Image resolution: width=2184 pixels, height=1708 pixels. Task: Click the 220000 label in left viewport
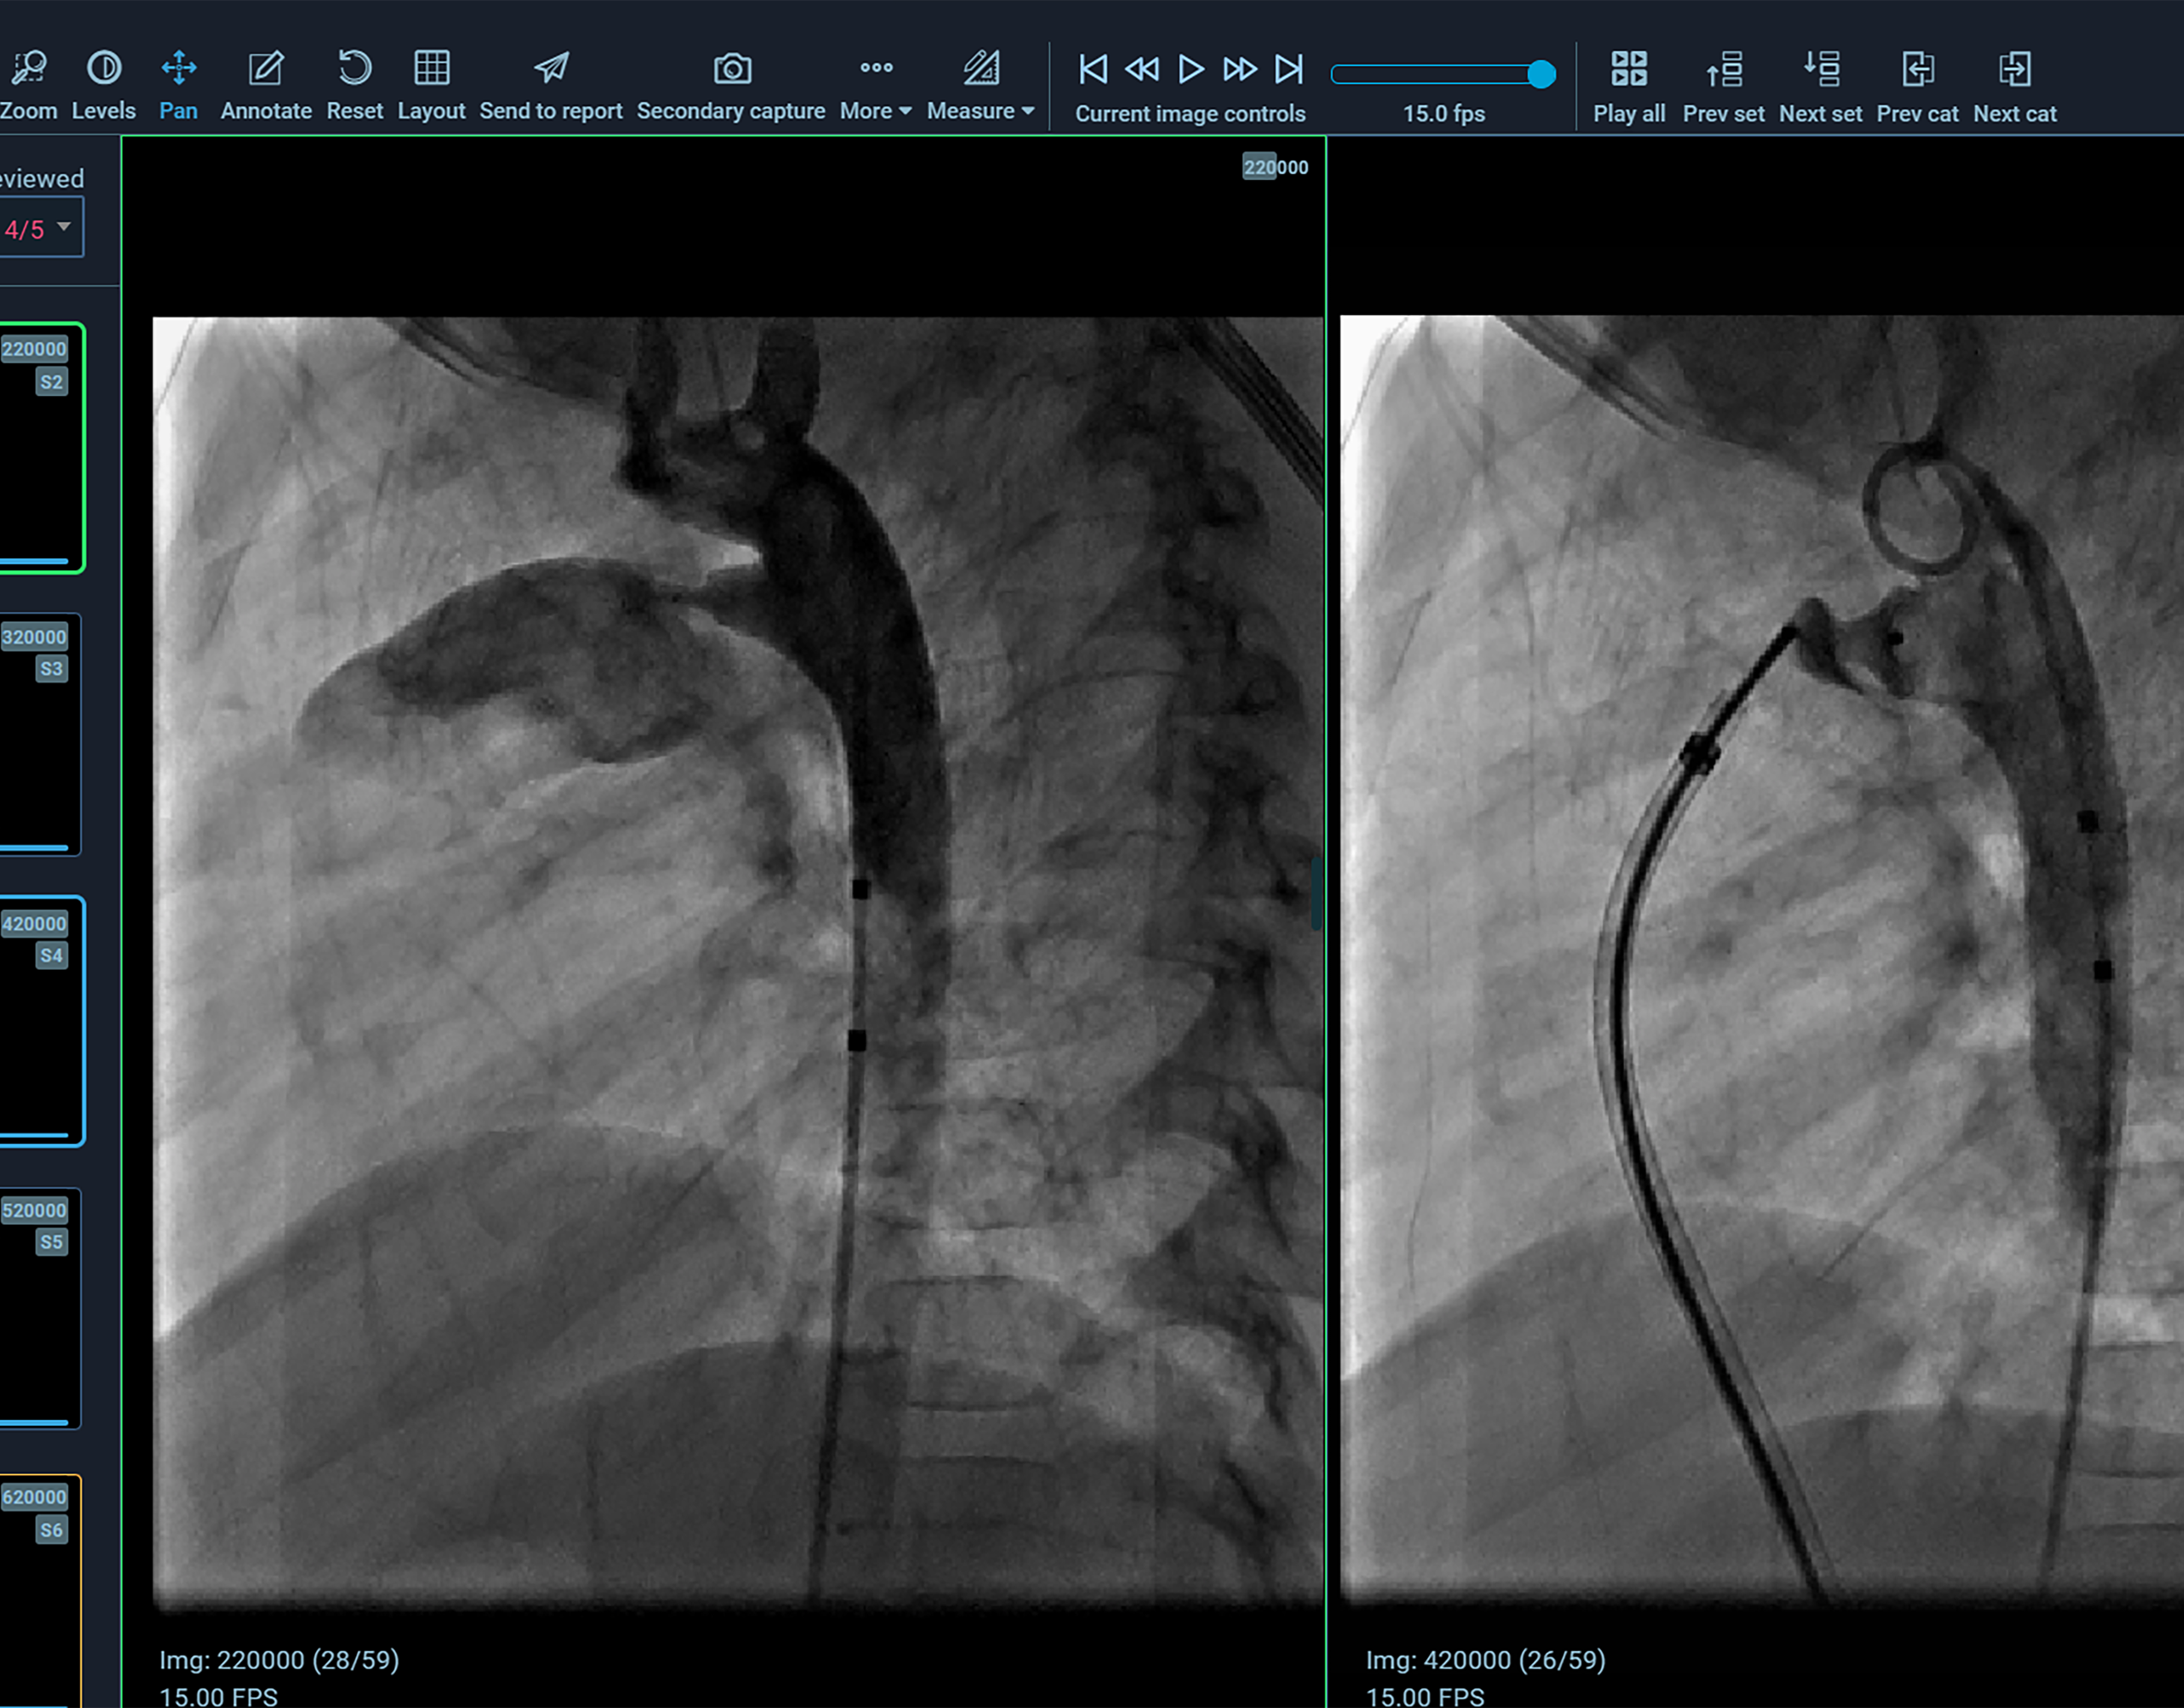click(x=1275, y=167)
